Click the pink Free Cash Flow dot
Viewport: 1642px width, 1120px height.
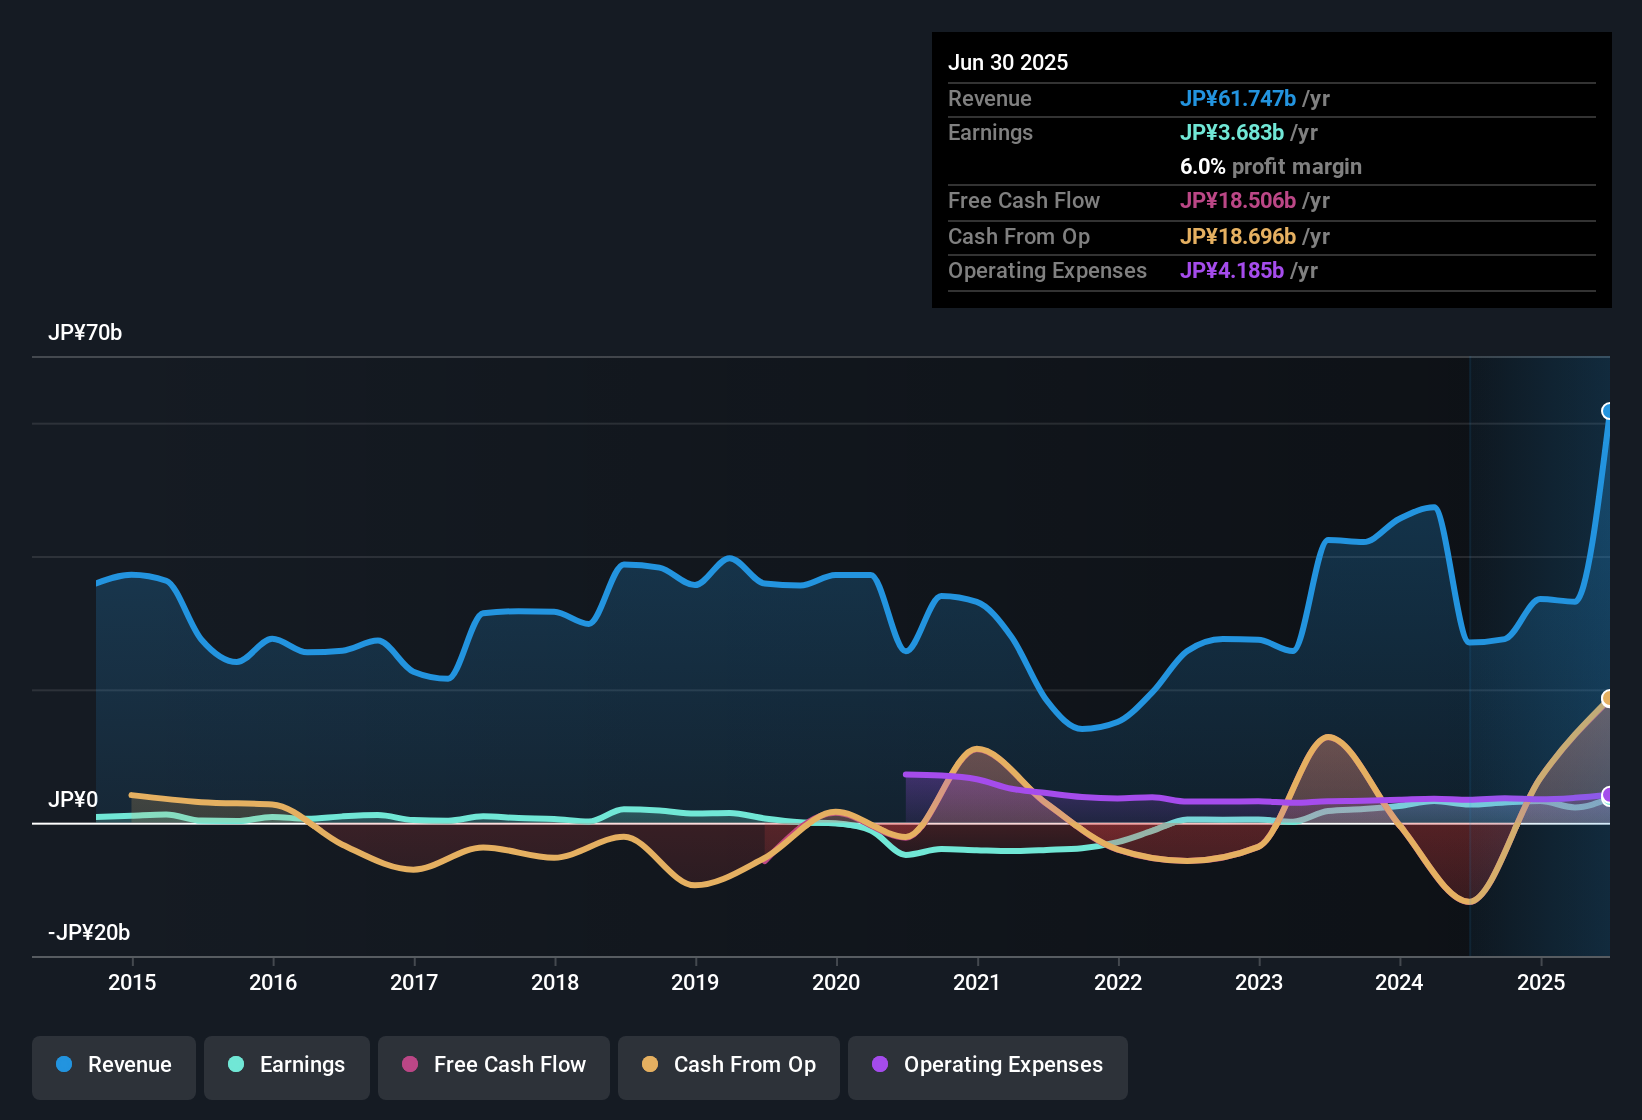tap(410, 1065)
